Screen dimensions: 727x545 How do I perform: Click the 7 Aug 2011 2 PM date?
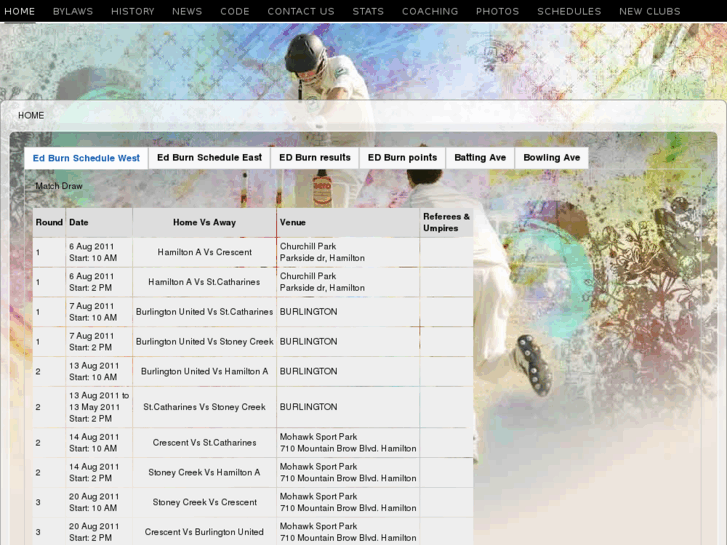point(91,341)
